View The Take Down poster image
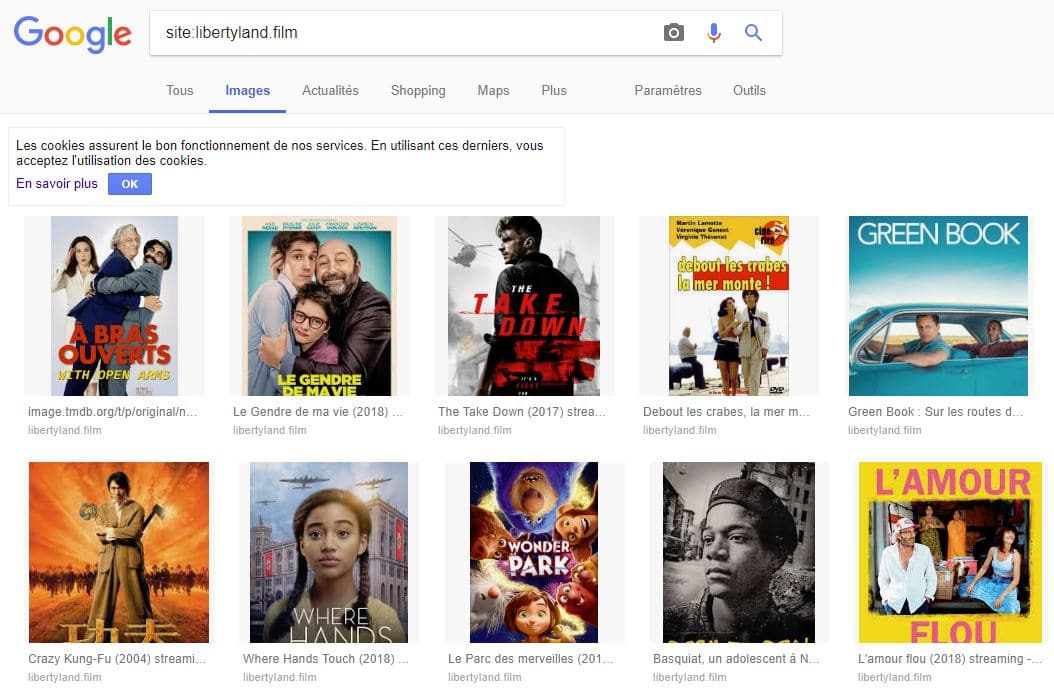 point(524,305)
